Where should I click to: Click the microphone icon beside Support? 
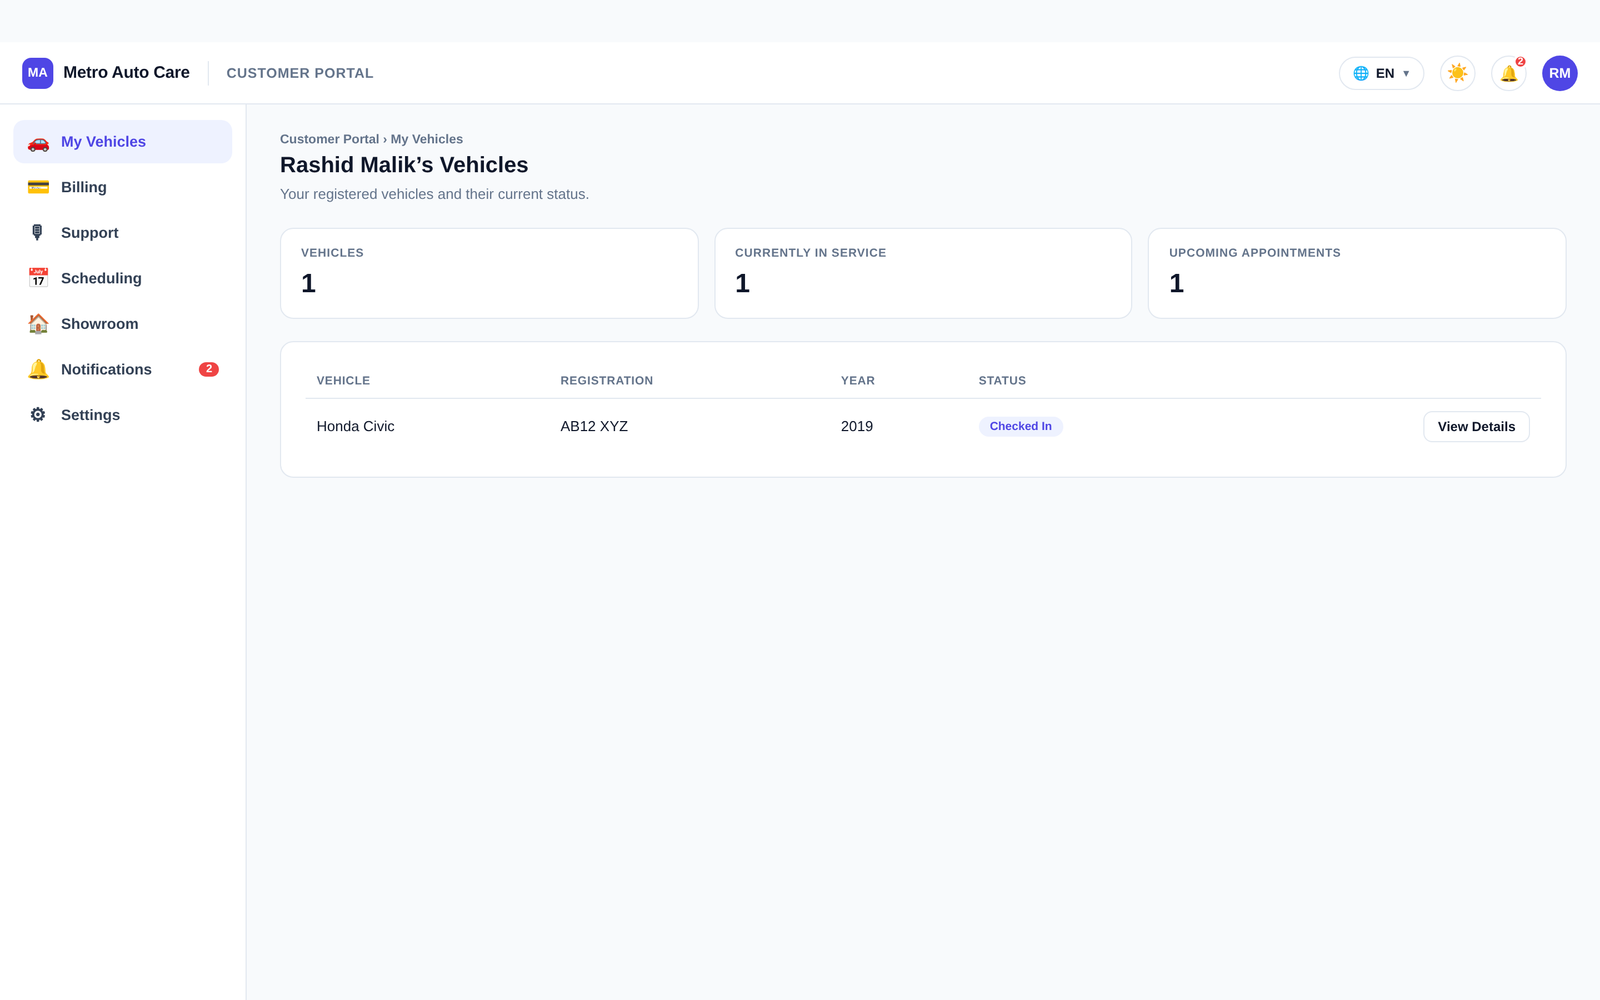[x=38, y=233]
